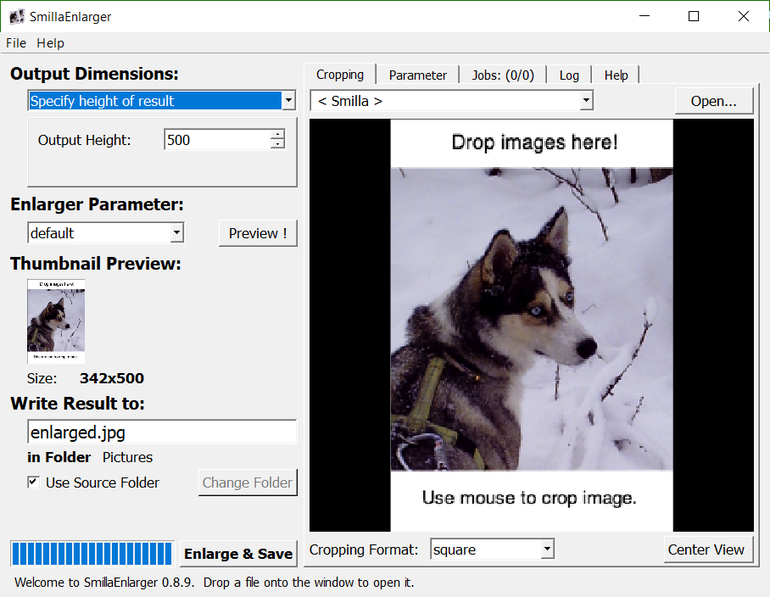Click the Preview ! button

[258, 233]
